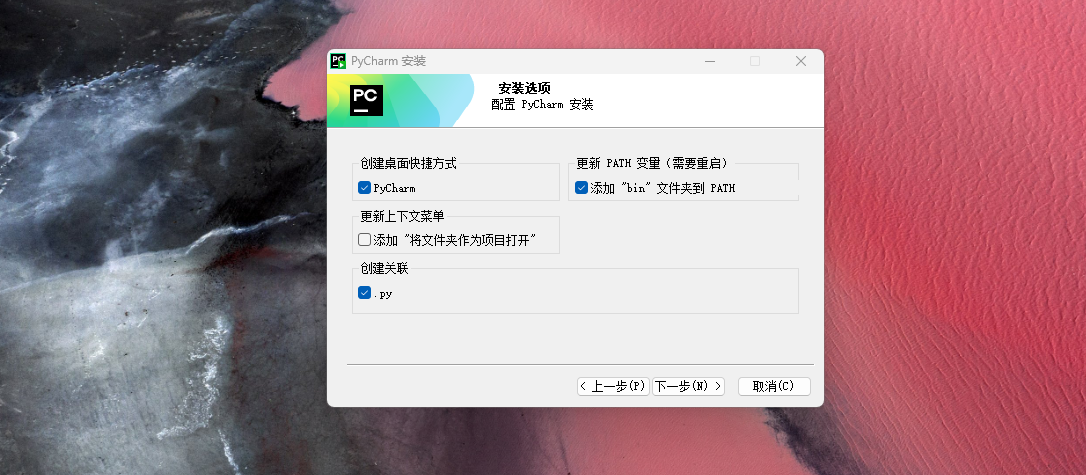Close the PyCharm installer window
The width and height of the screenshot is (1086, 475).
point(801,61)
